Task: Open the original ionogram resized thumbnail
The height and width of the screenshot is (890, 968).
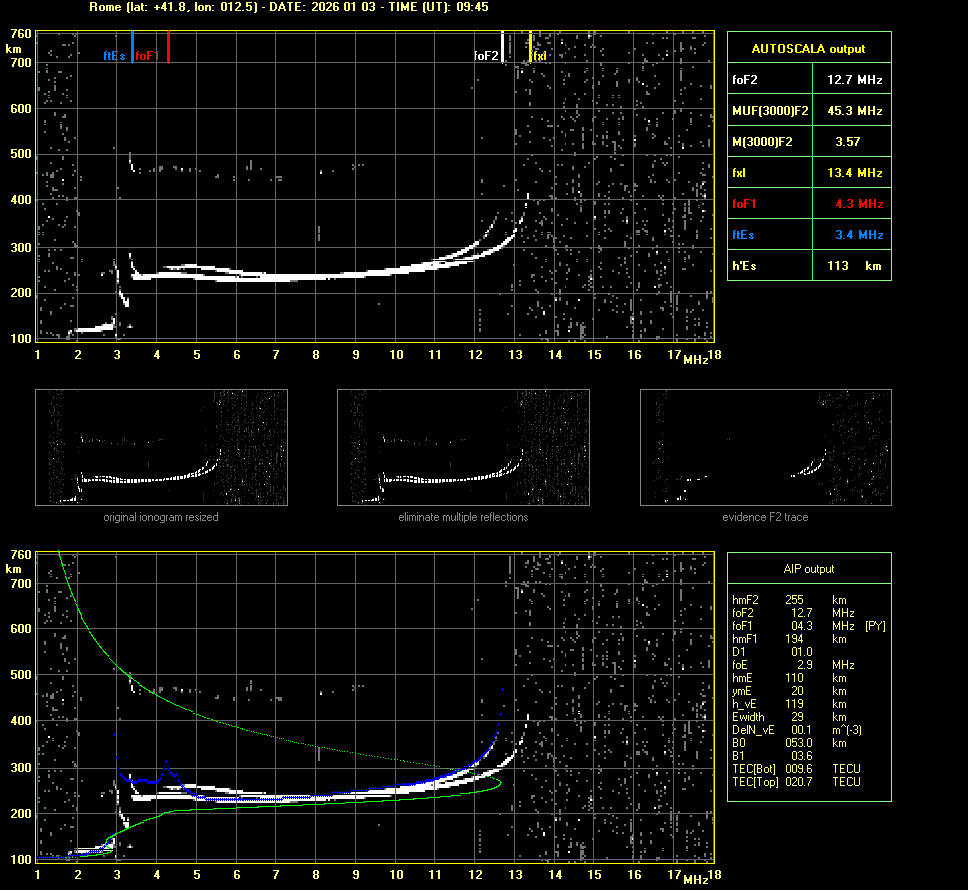Action: click(x=161, y=448)
